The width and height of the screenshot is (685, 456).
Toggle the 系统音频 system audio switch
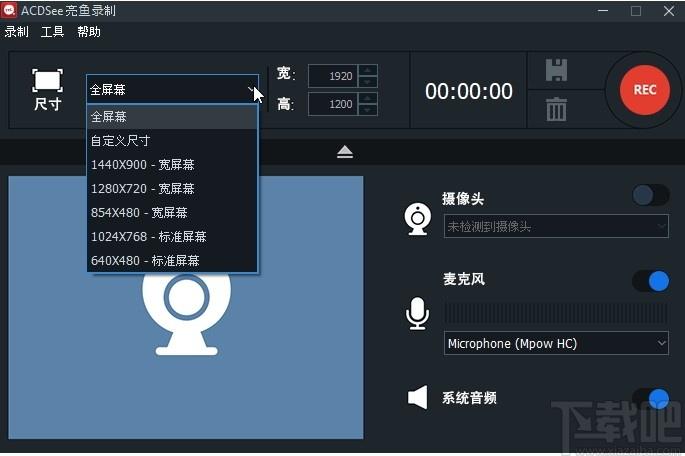point(650,398)
